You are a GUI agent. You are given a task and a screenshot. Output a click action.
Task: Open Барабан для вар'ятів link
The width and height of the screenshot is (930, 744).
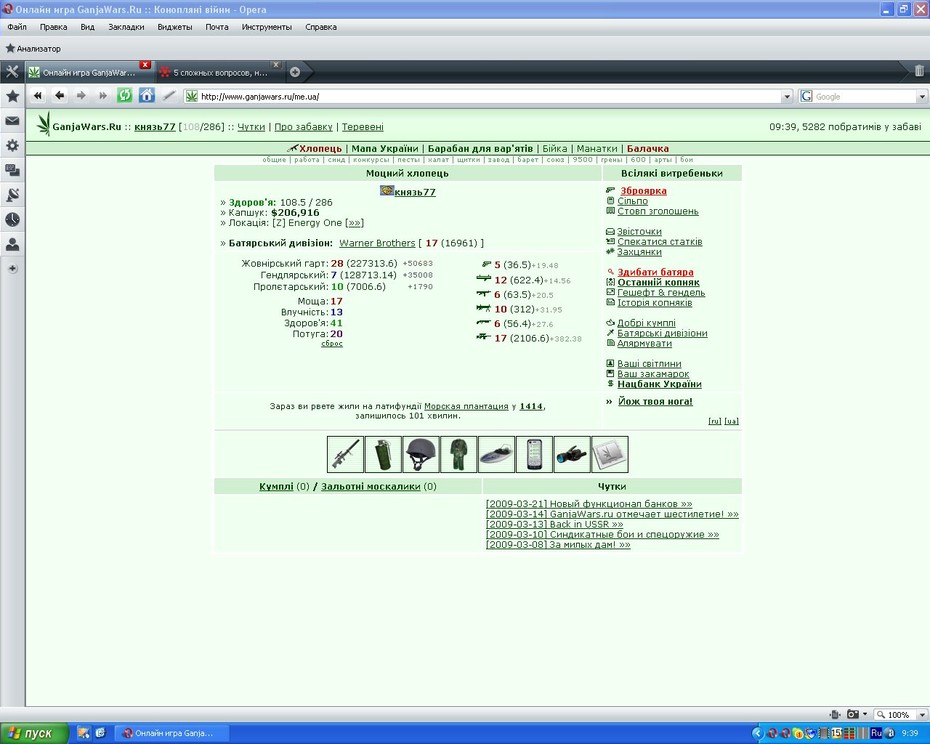click(x=480, y=149)
